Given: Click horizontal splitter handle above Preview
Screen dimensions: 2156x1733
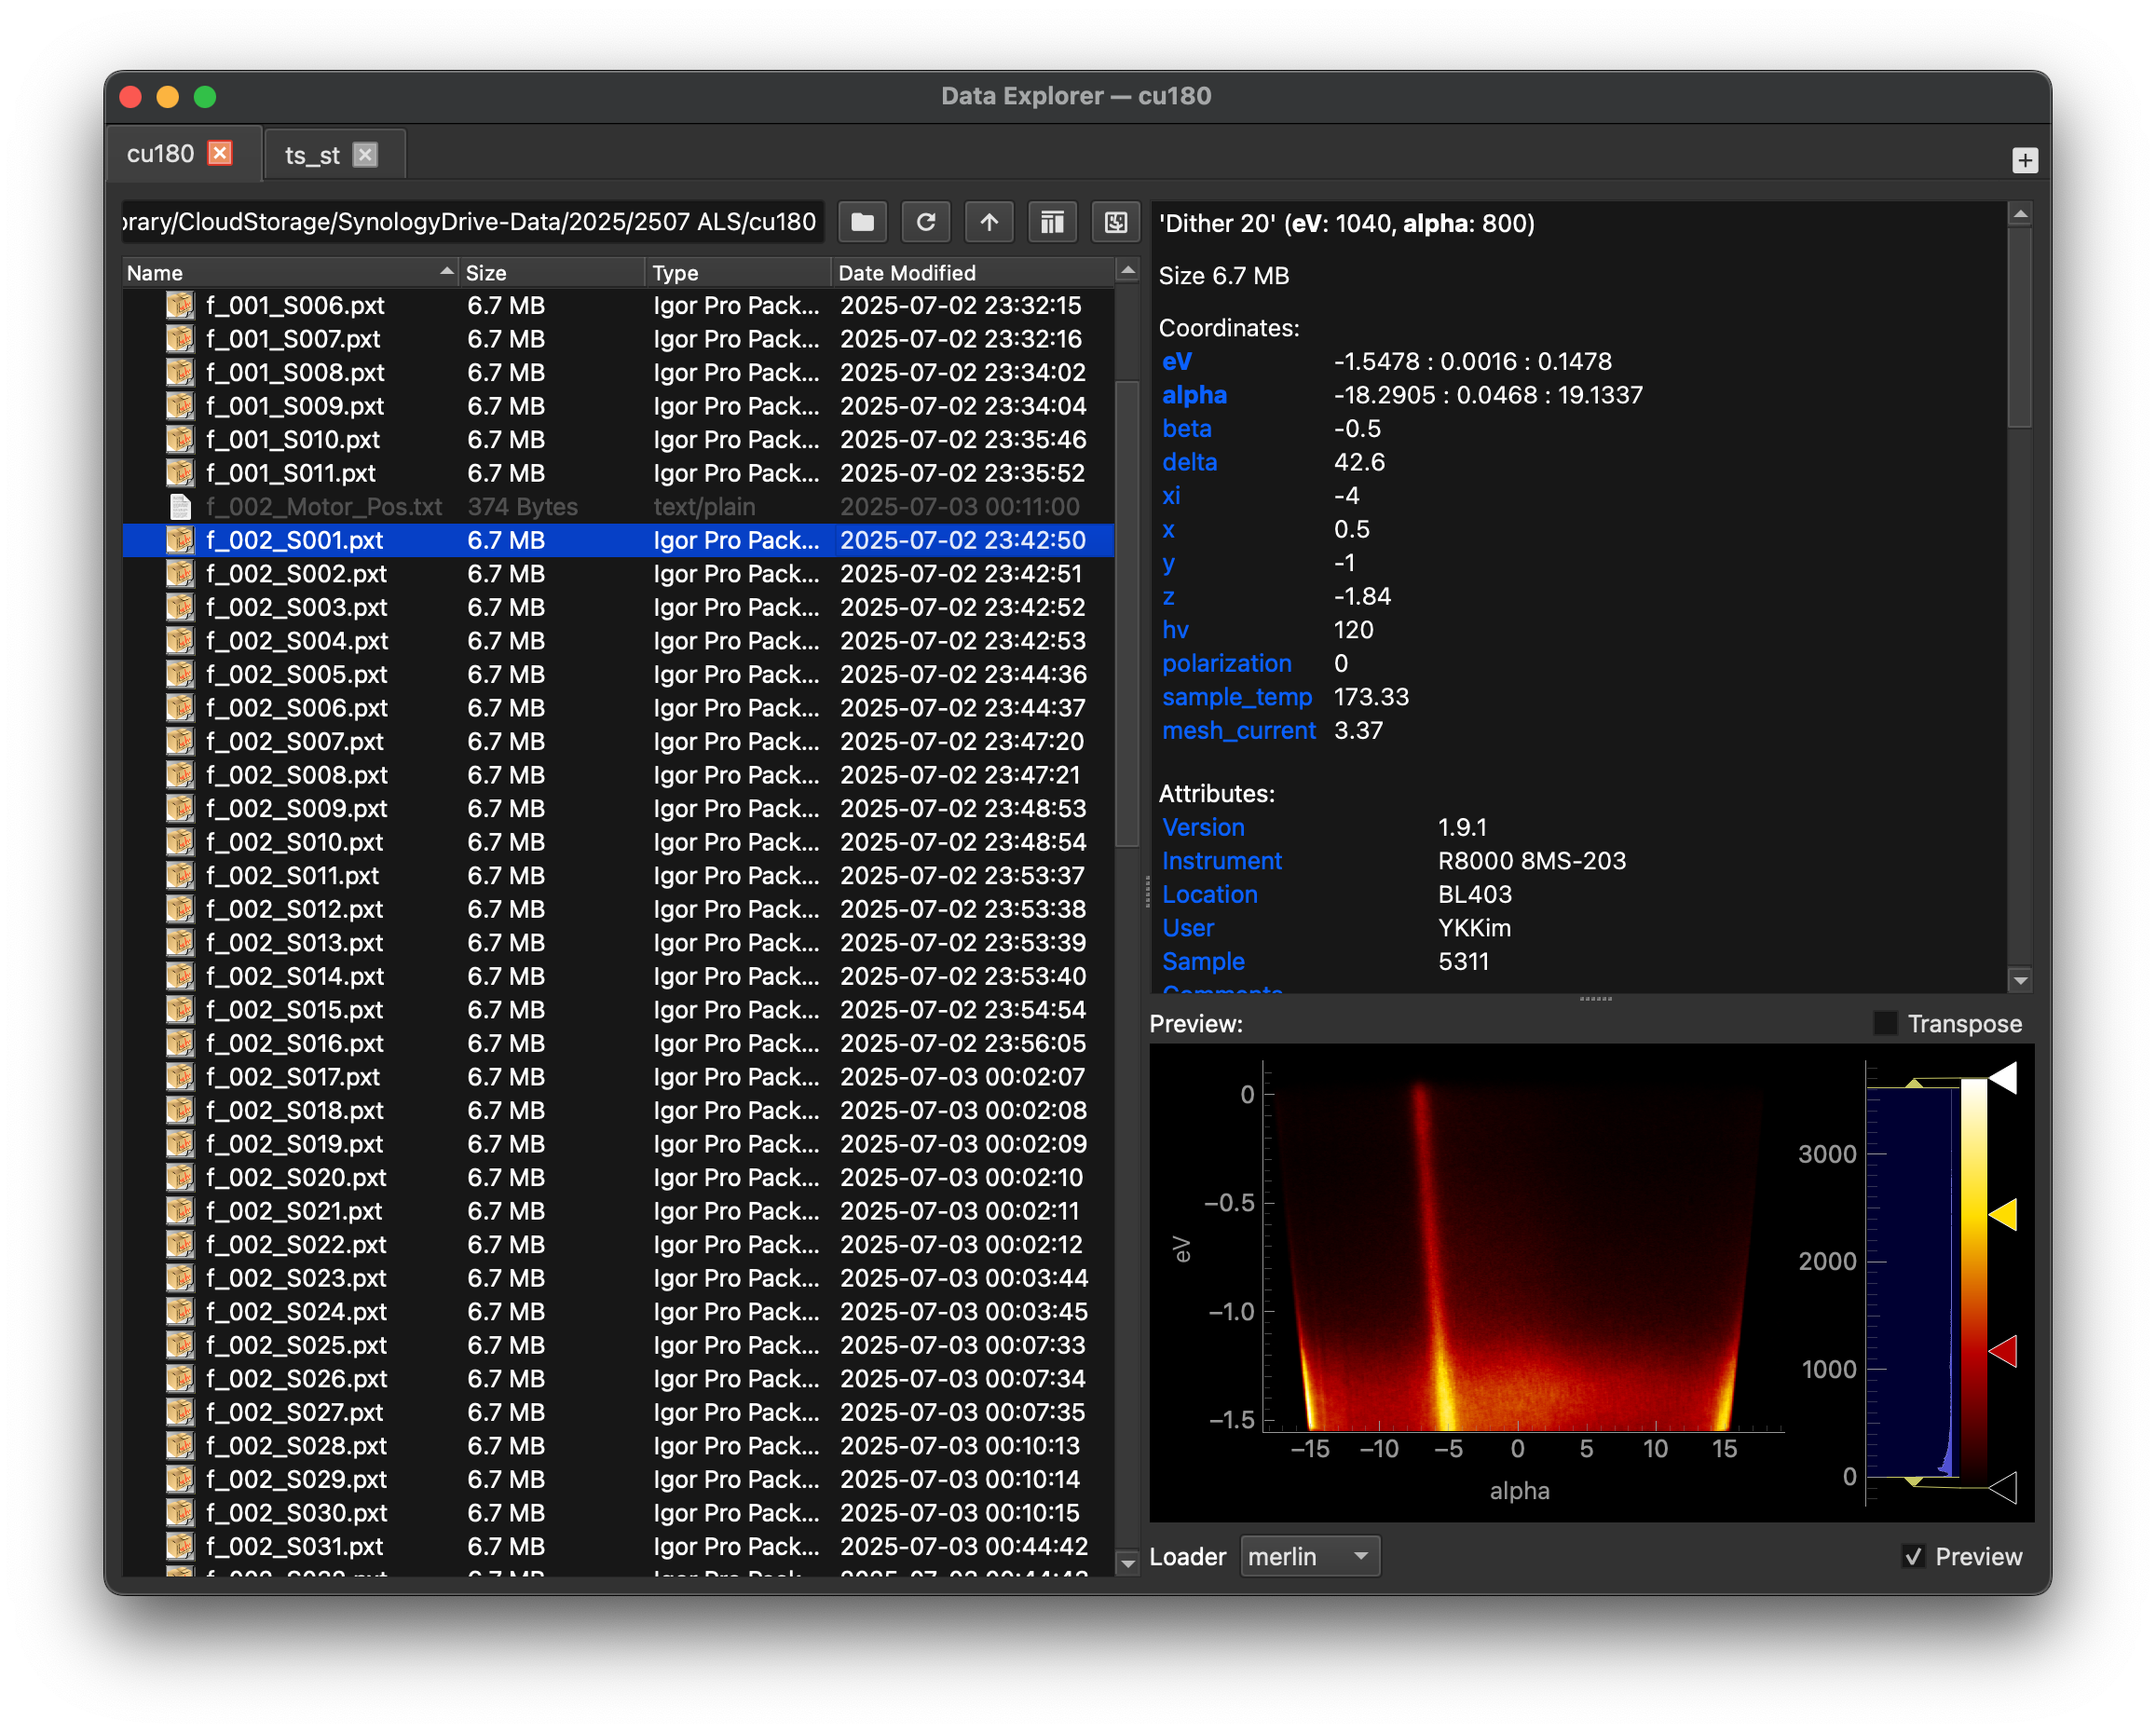Looking at the screenshot, I should tap(1595, 999).
